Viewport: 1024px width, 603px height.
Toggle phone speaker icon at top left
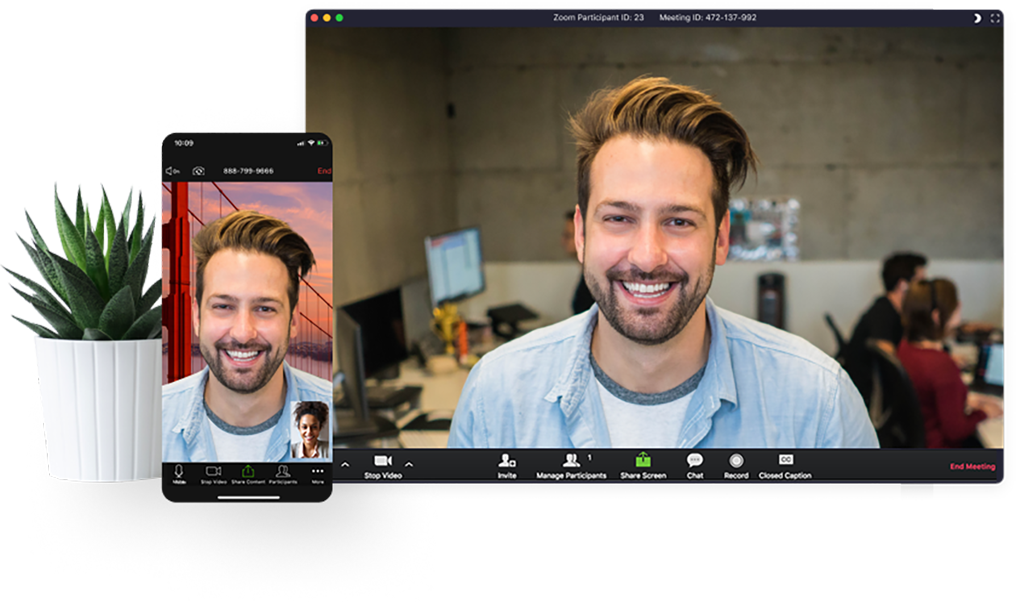click(172, 171)
